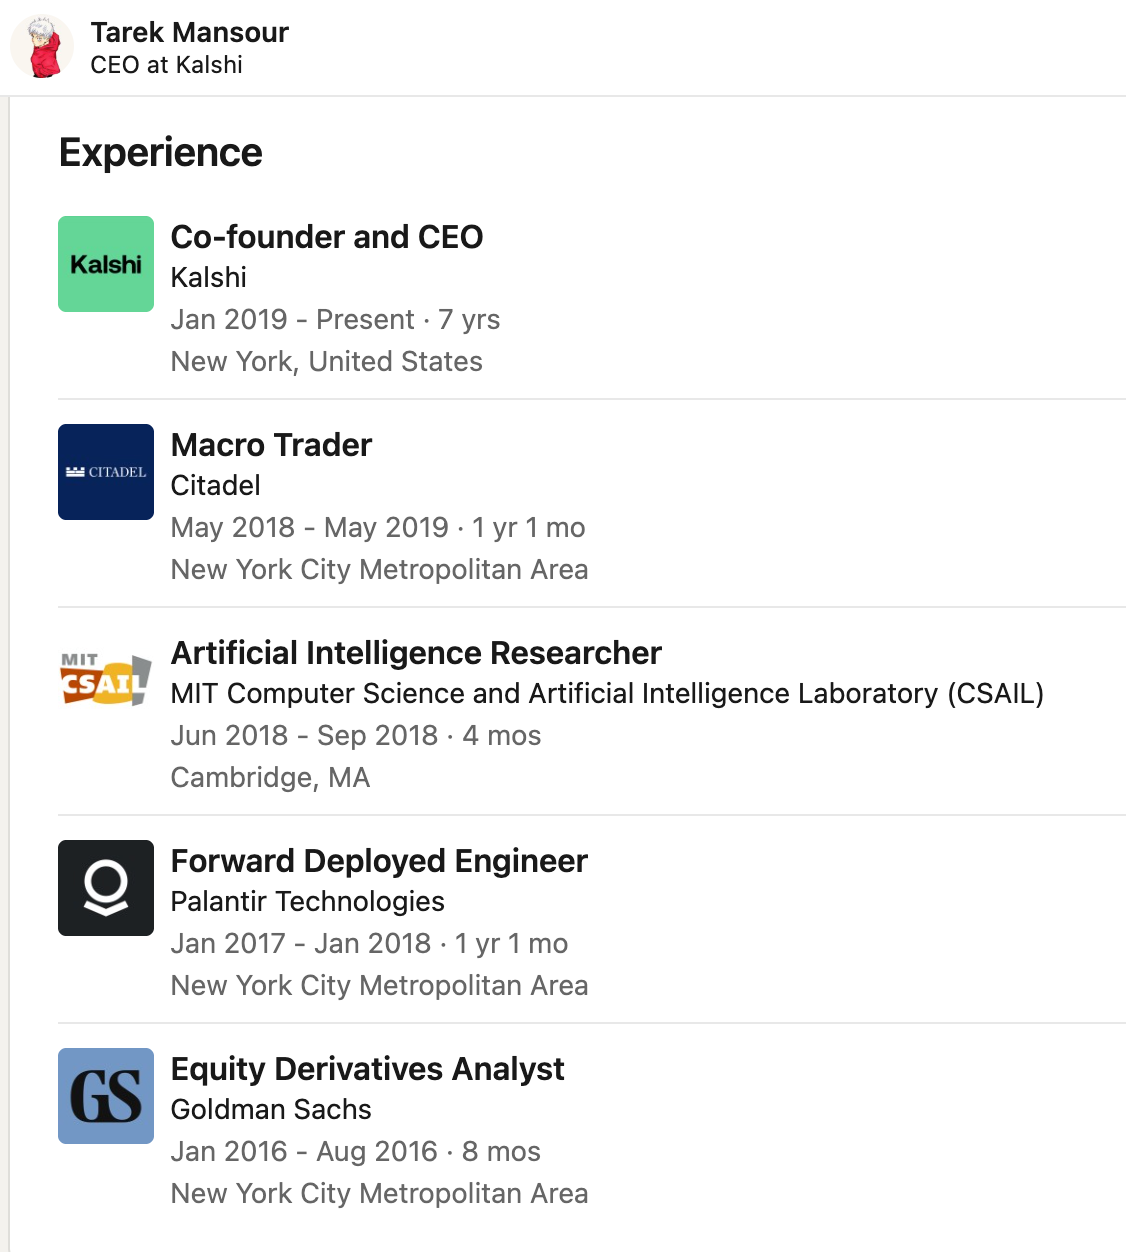Open the MIT CSAIL laboratory name

pyautogui.click(x=607, y=693)
